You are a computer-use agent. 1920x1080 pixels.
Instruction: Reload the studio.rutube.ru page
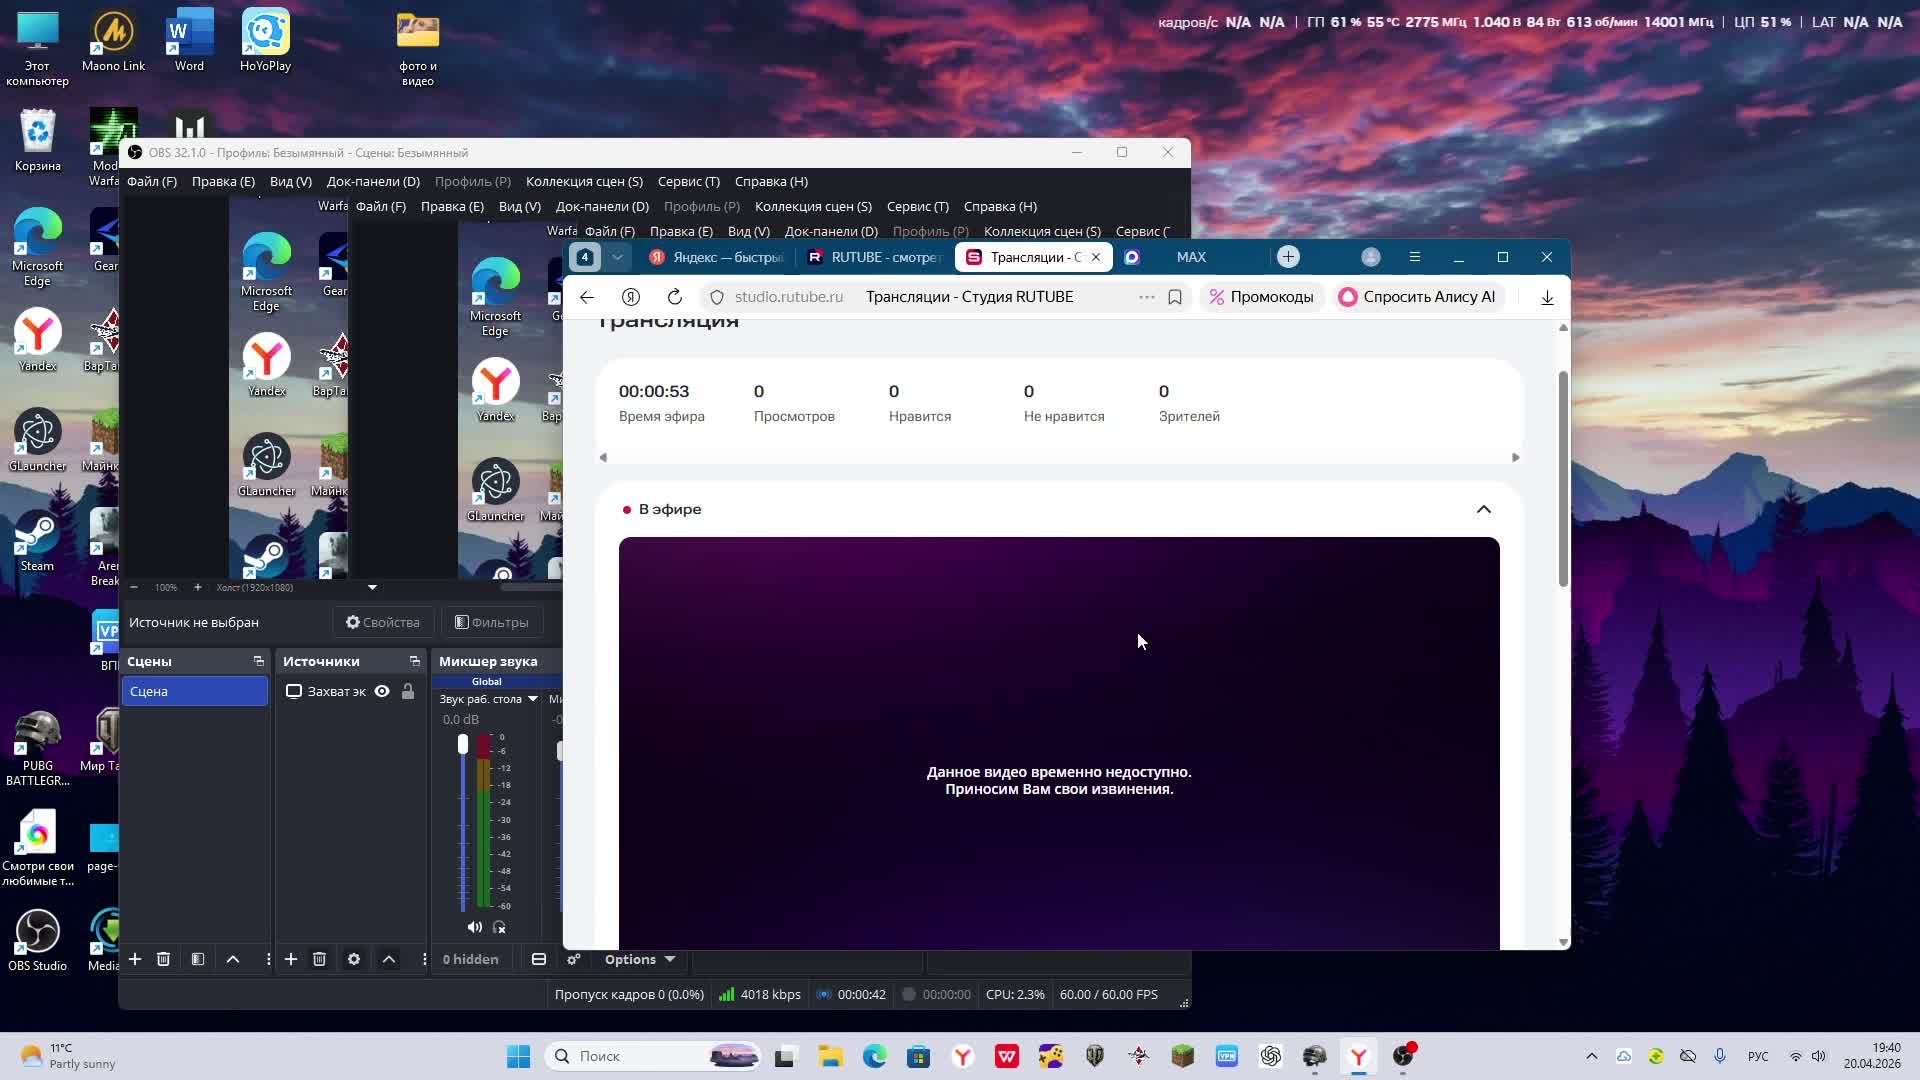675,297
